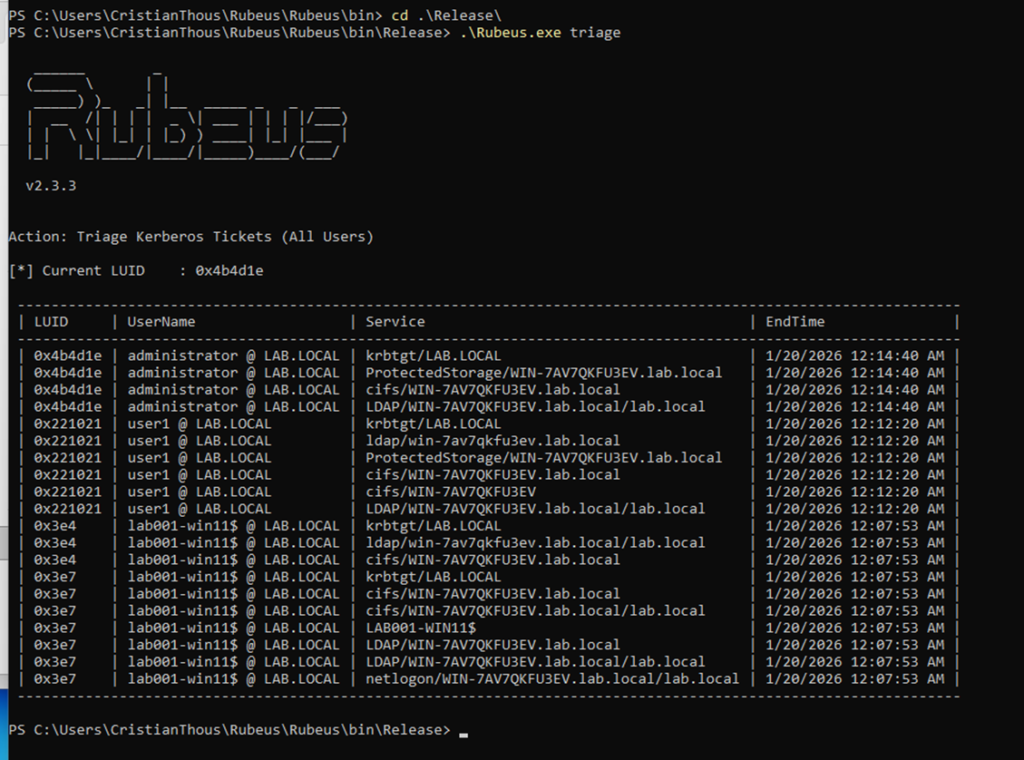
Task: Click the v2.3.3 version text
Action: [51, 186]
